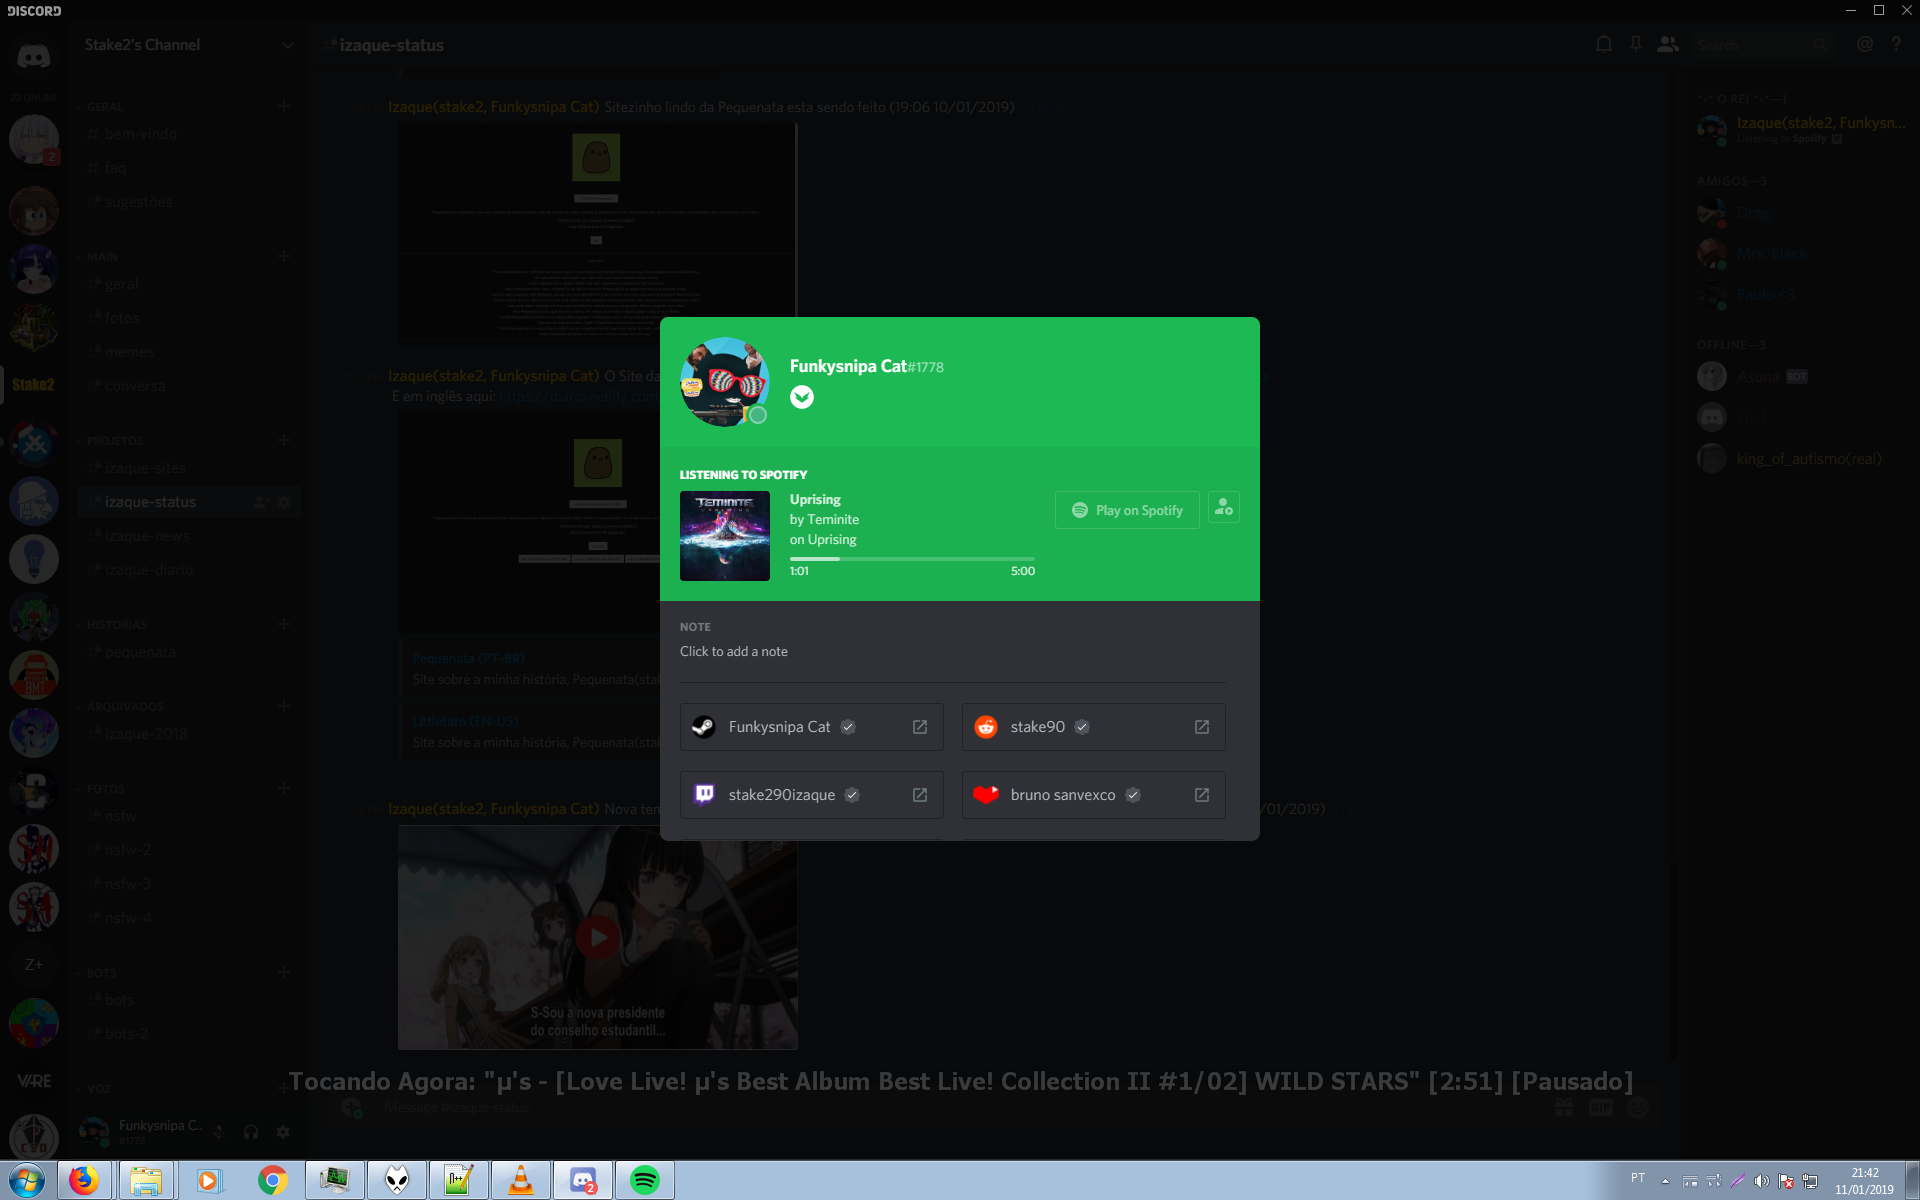1920x1200 pixels.
Task: Show hidden system tray icons arrow
Action: (x=1665, y=1181)
